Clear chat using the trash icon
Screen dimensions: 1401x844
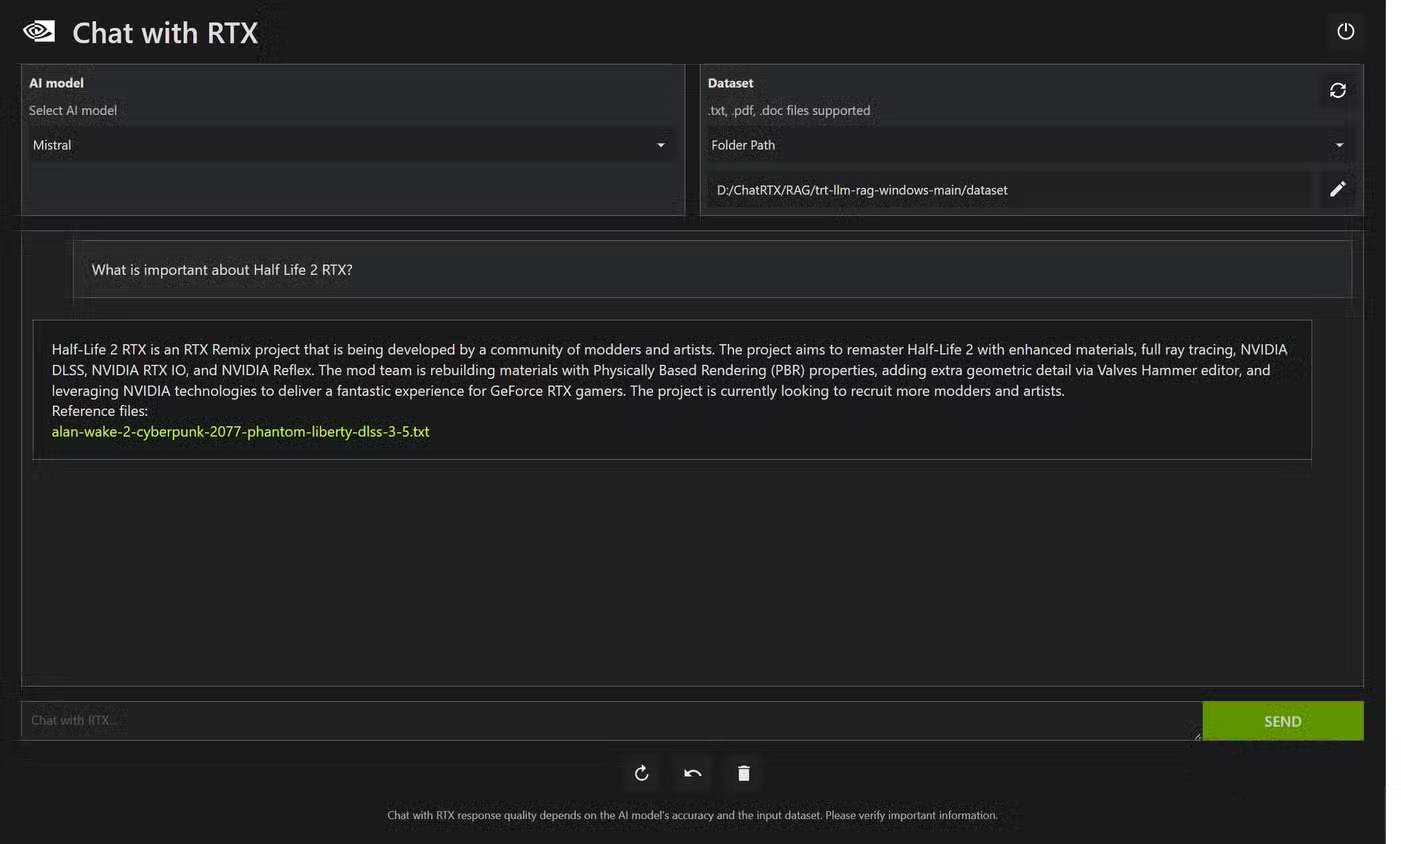[743, 773]
